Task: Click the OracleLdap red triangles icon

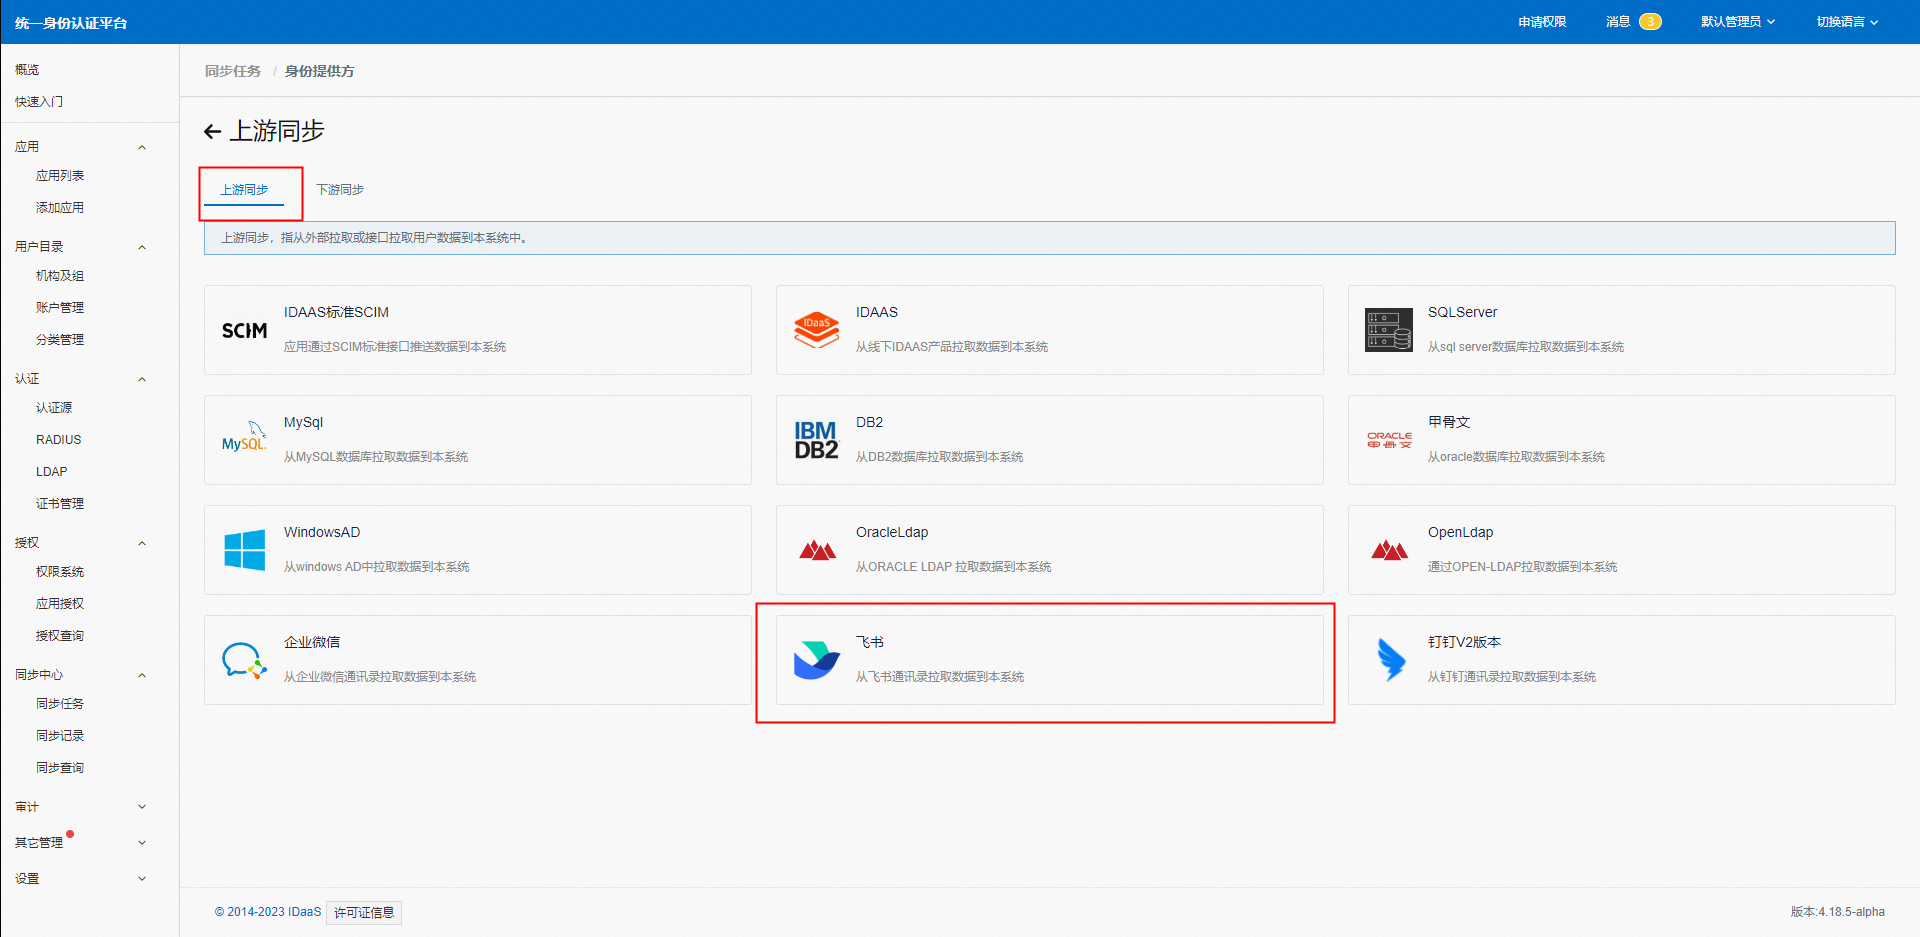Action: [x=817, y=550]
